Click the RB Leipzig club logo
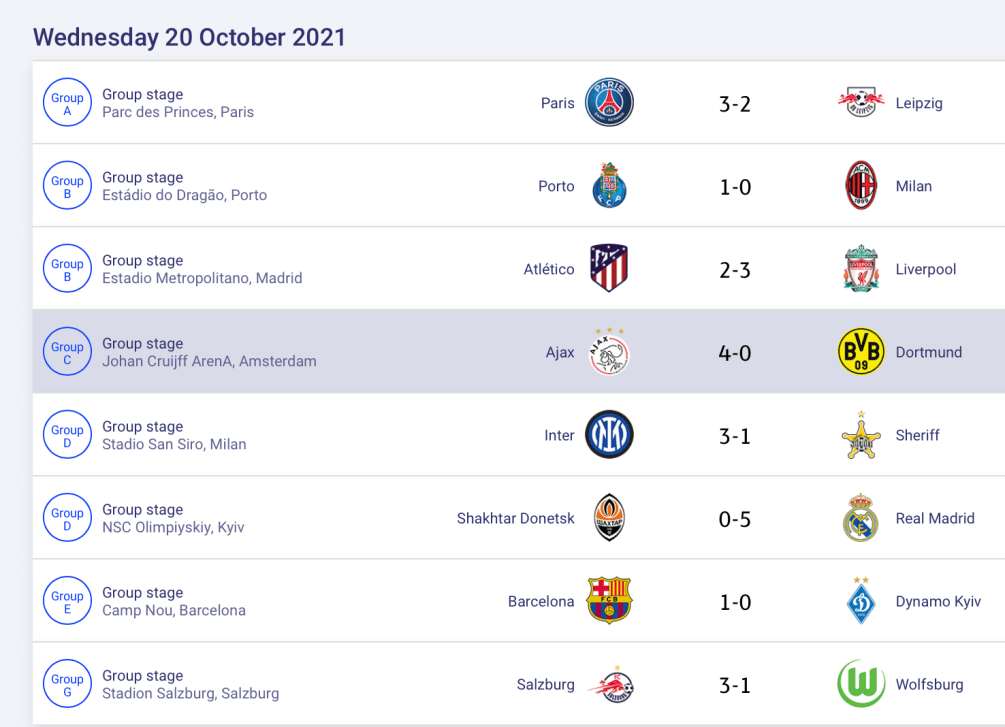The width and height of the screenshot is (1005, 727). click(x=861, y=103)
